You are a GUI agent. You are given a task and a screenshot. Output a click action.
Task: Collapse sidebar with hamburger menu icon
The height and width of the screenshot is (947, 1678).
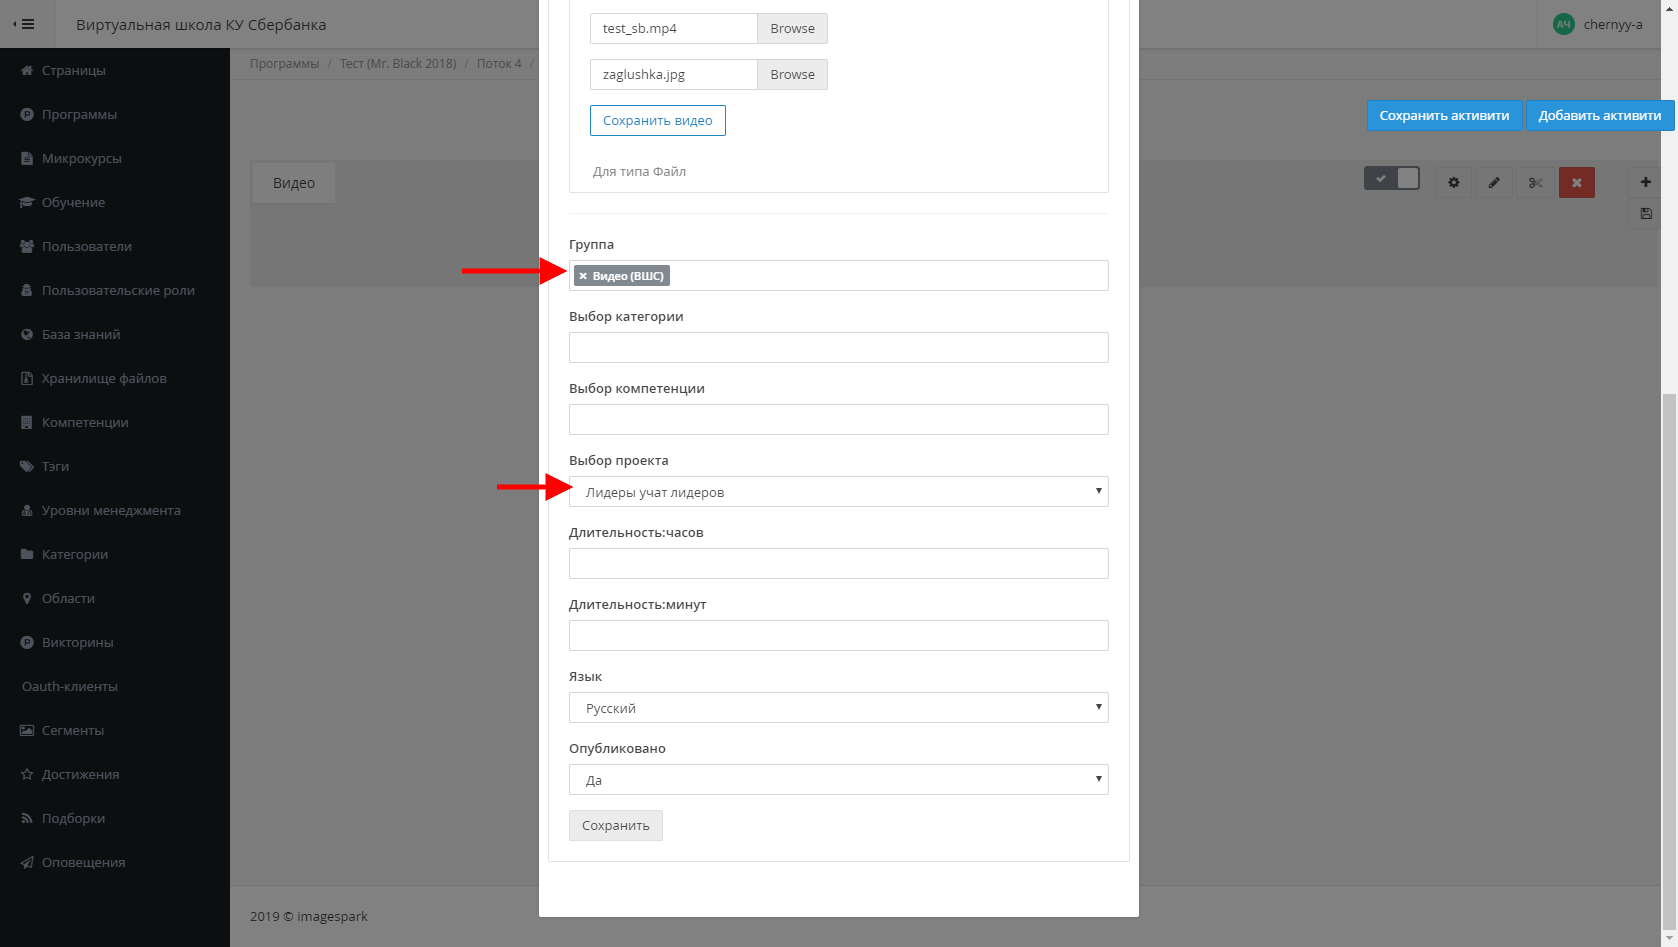click(24, 24)
